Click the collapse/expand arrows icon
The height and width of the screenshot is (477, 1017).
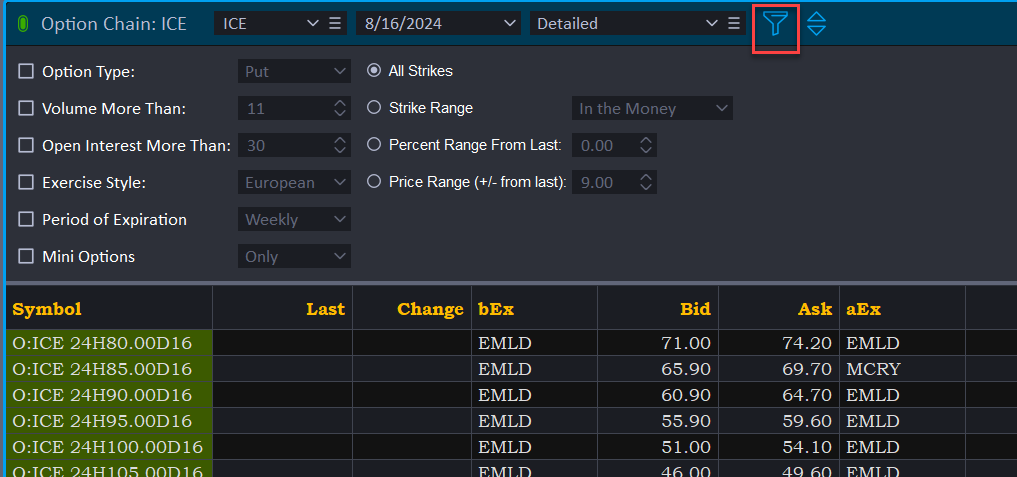pyautogui.click(x=816, y=23)
